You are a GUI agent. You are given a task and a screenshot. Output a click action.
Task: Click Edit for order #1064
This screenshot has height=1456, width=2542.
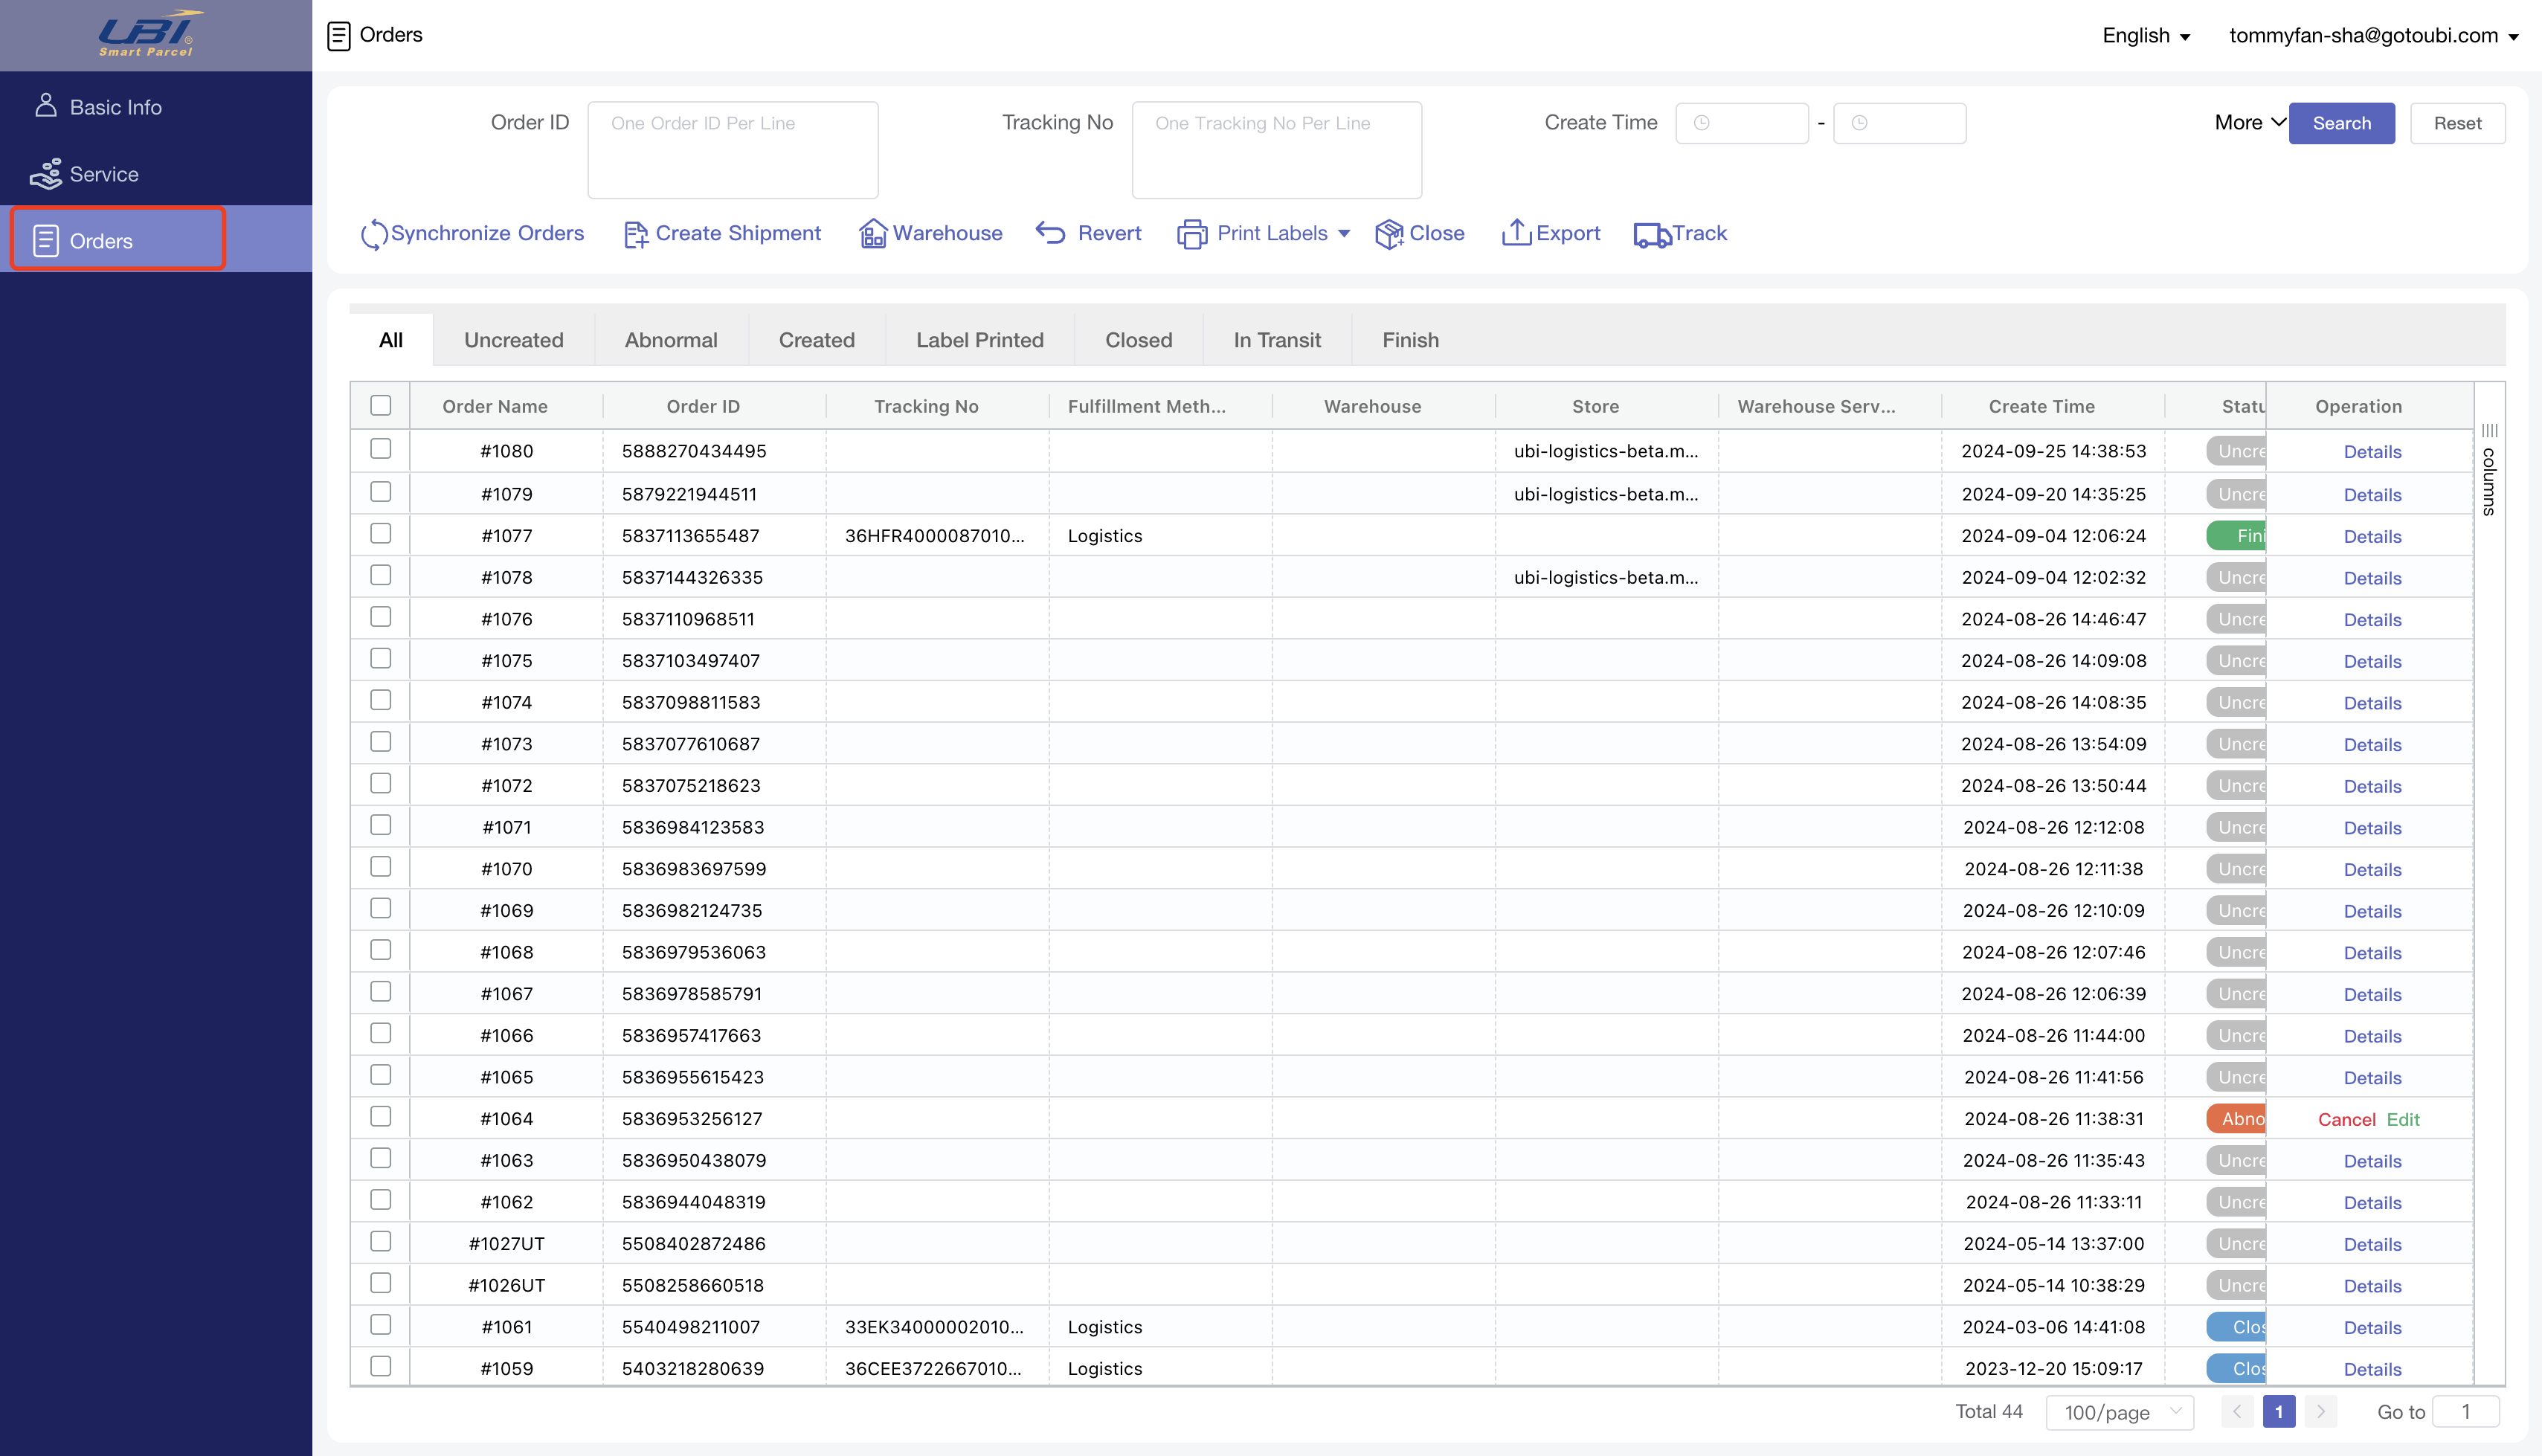coord(2403,1120)
